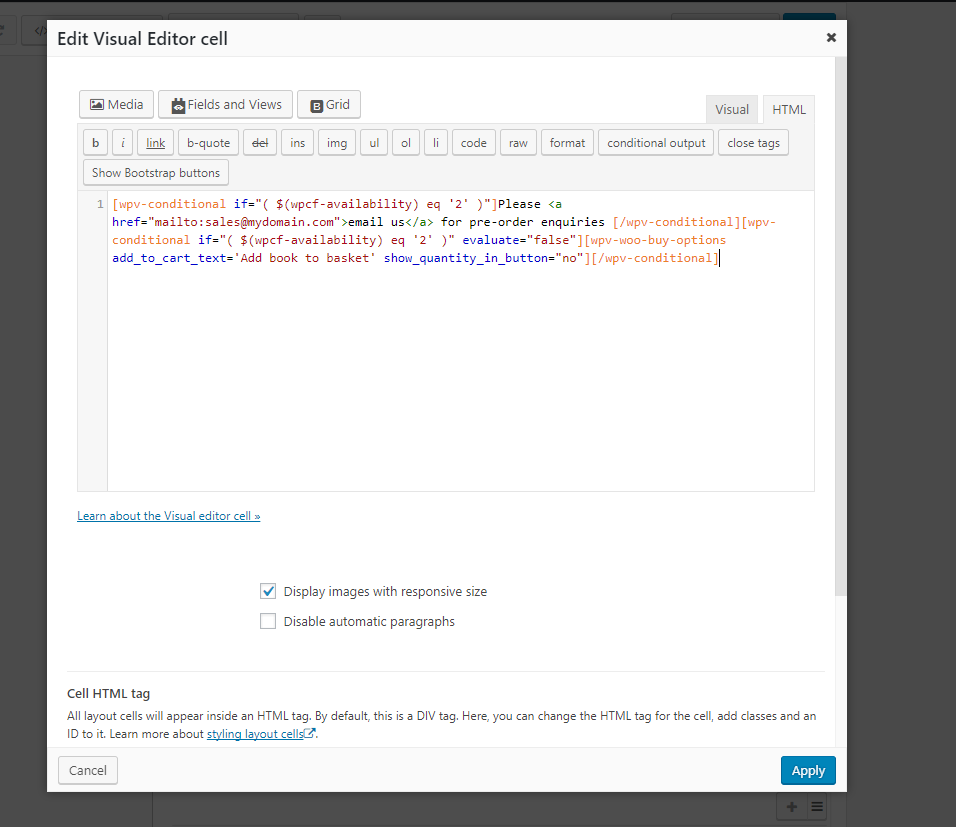Insert a code tag

[474, 143]
